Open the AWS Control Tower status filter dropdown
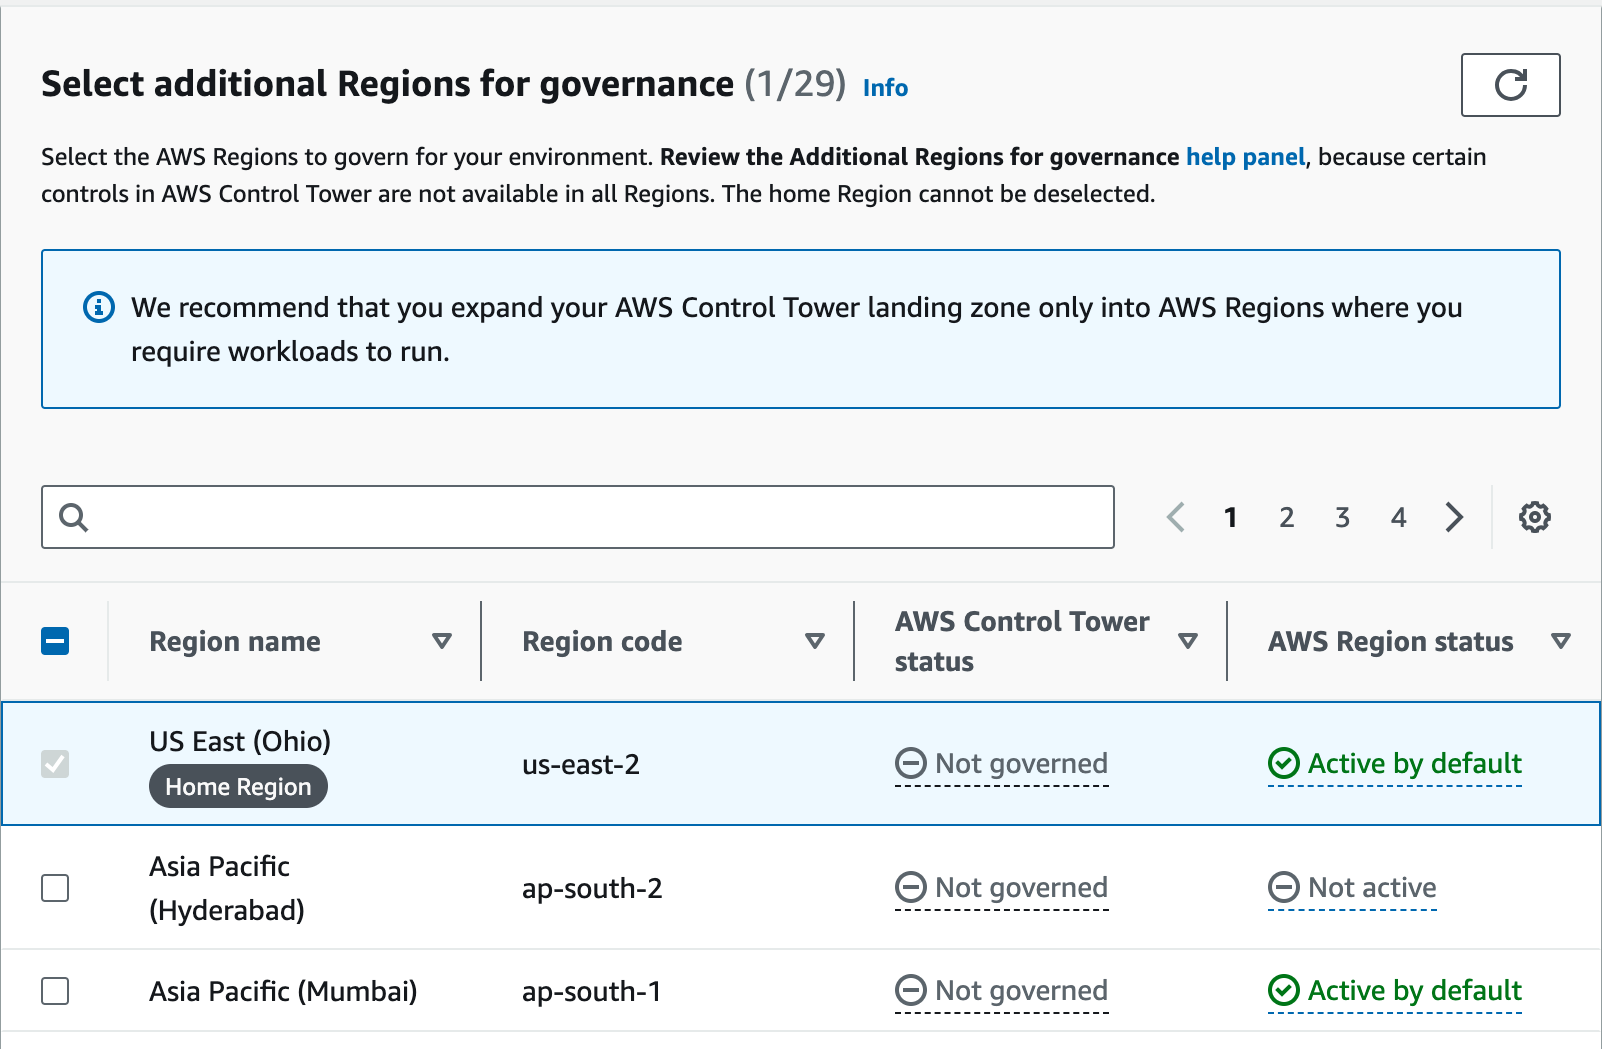This screenshot has height=1049, width=1602. click(1189, 641)
